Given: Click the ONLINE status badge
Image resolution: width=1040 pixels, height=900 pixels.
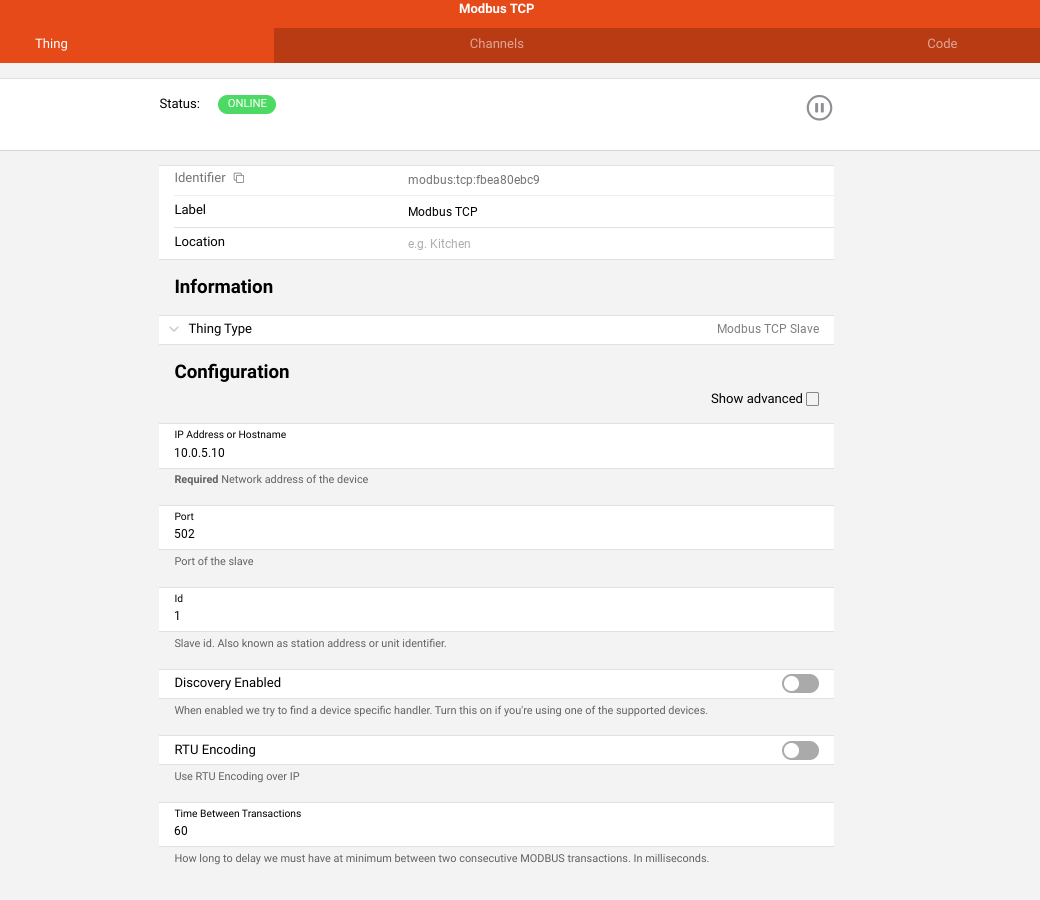Looking at the screenshot, I should [247, 104].
